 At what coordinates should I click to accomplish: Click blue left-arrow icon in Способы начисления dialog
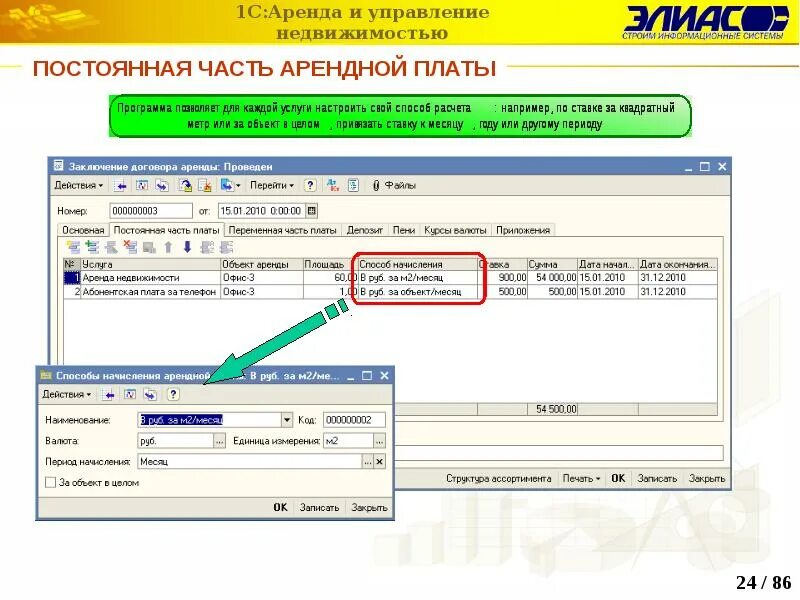point(109,394)
